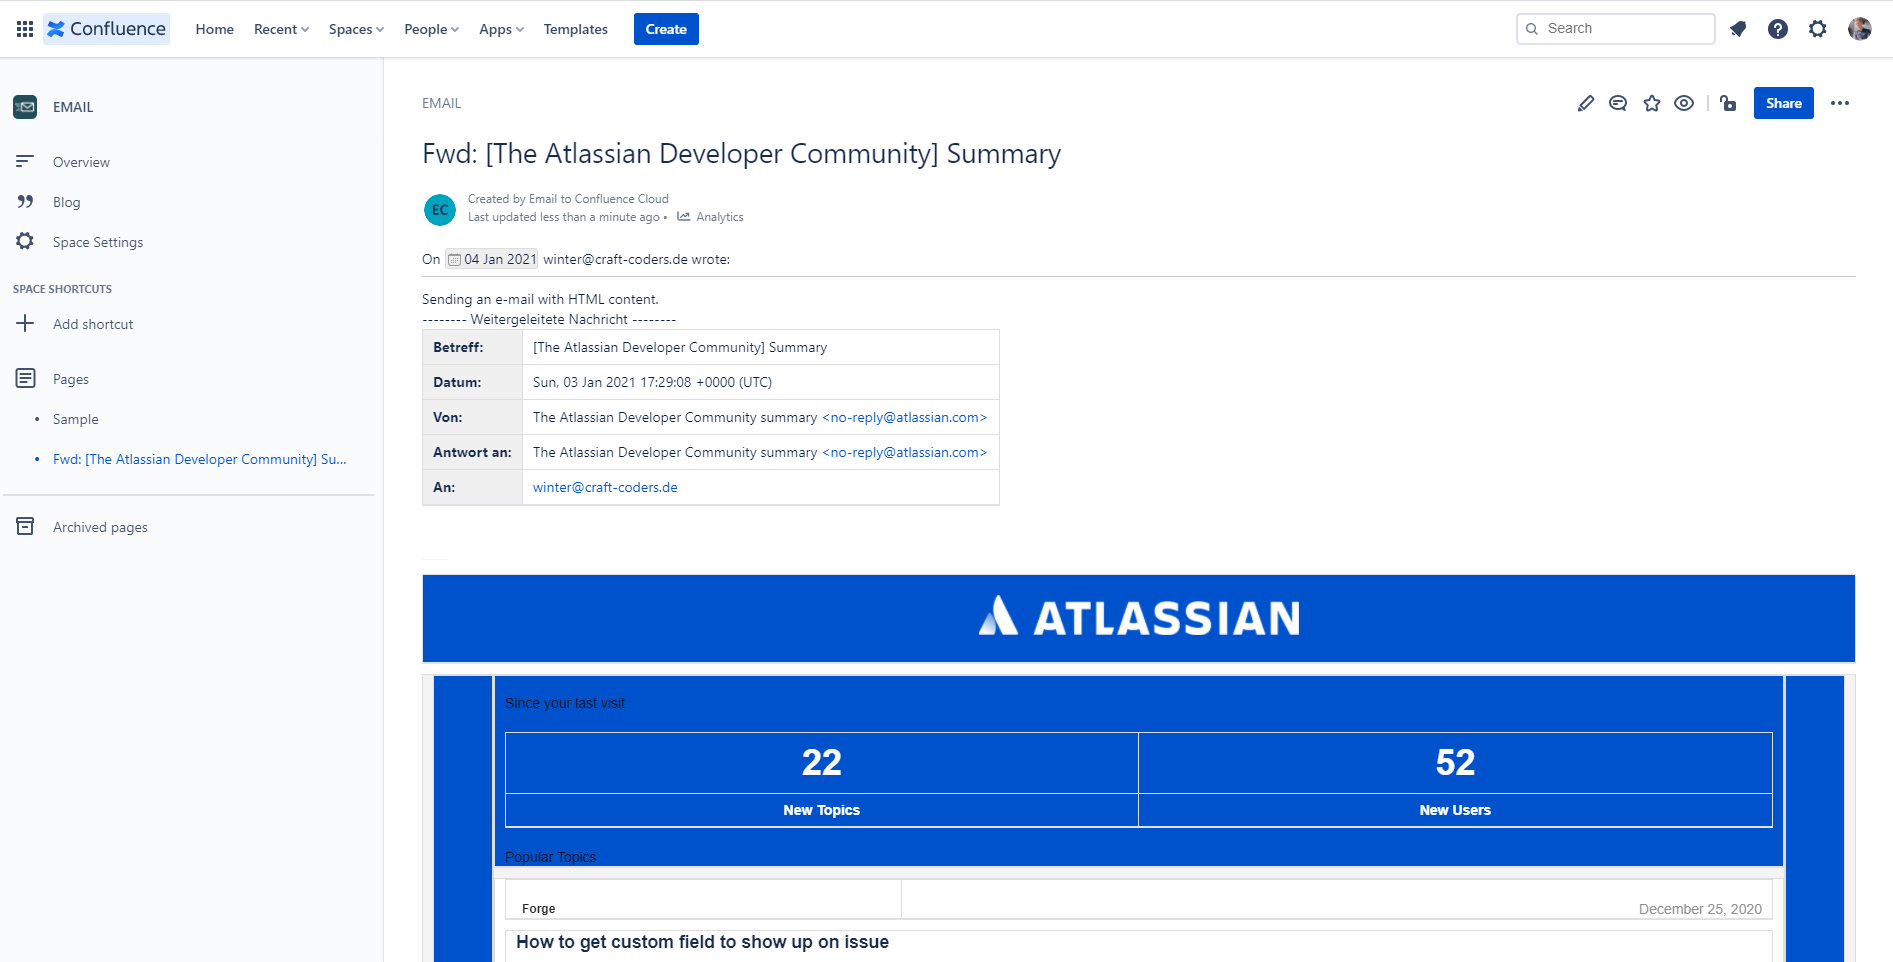
Task: Click the Analytics chart icon
Action: [x=684, y=216]
